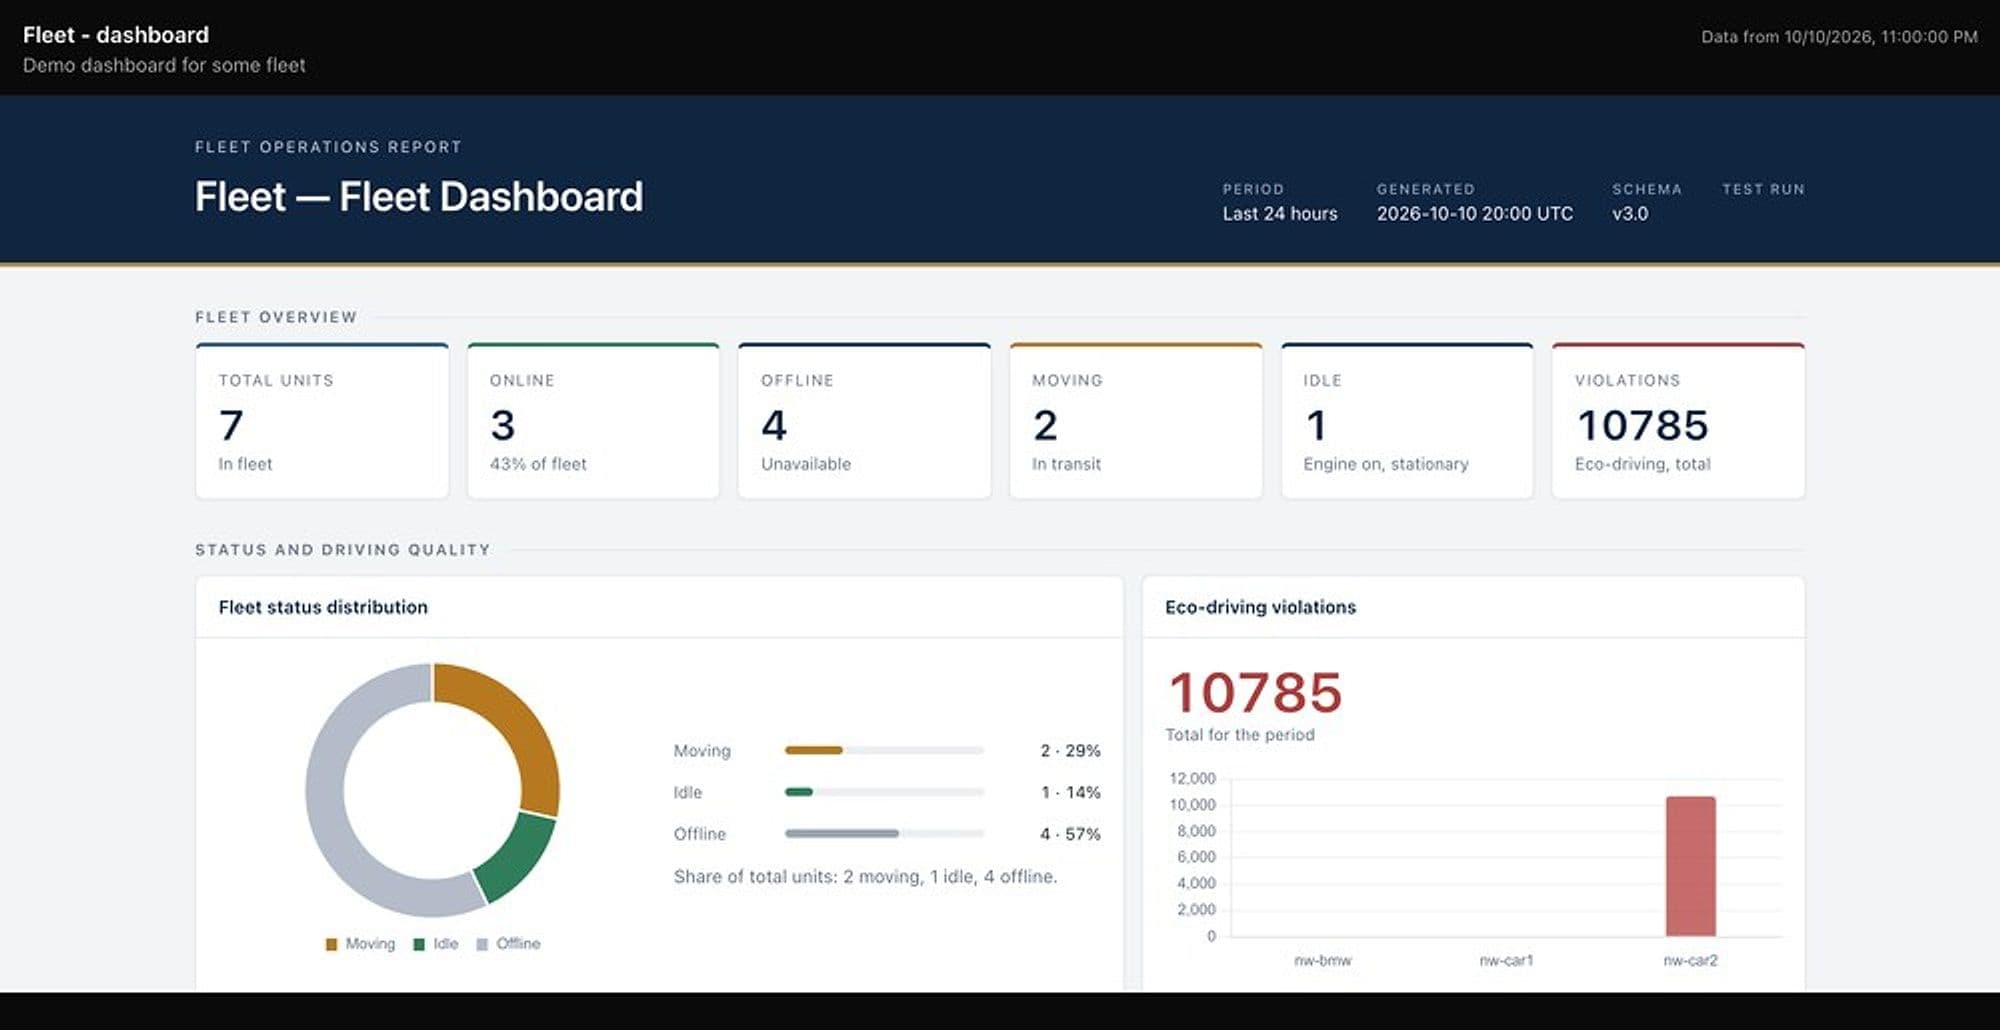This screenshot has height=1030, width=2000.
Task: Click the generated time '2026-10-10 20:00 UTC'
Action: [1475, 214]
